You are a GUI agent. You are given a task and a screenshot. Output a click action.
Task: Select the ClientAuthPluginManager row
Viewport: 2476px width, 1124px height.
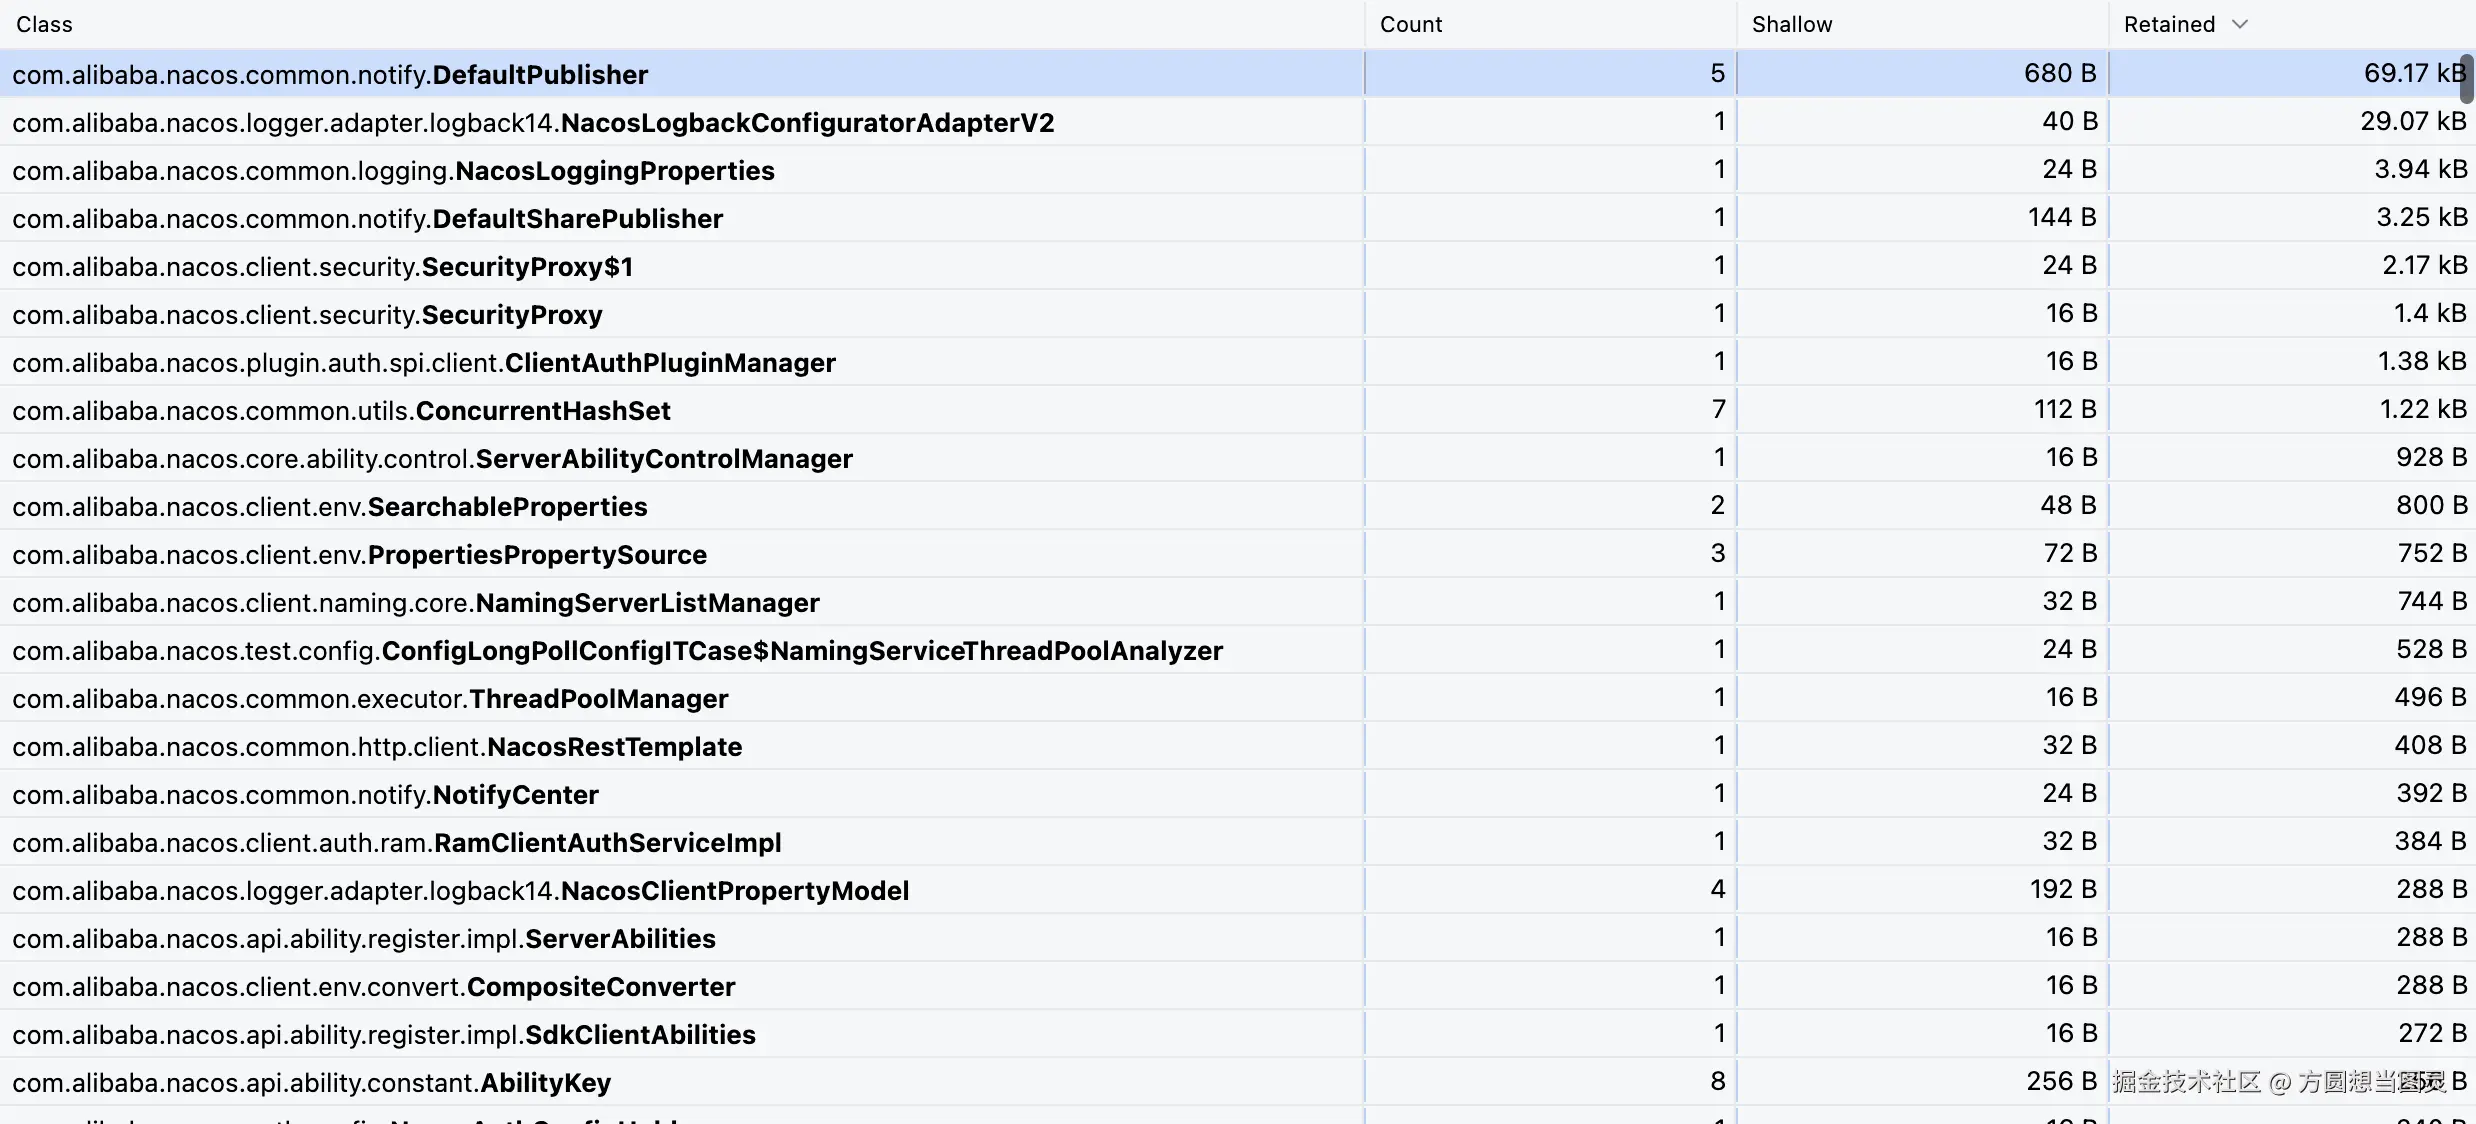(1238, 361)
